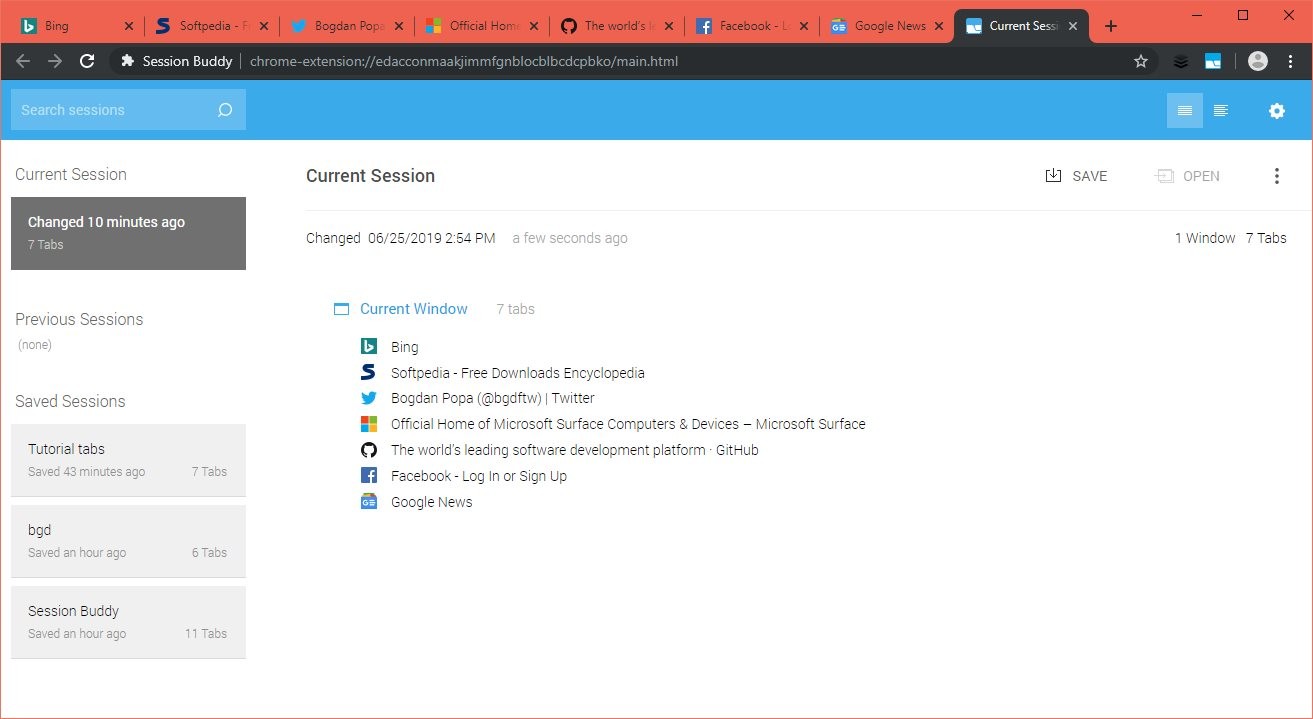
Task: Click the Search sessions field
Action: coord(128,110)
